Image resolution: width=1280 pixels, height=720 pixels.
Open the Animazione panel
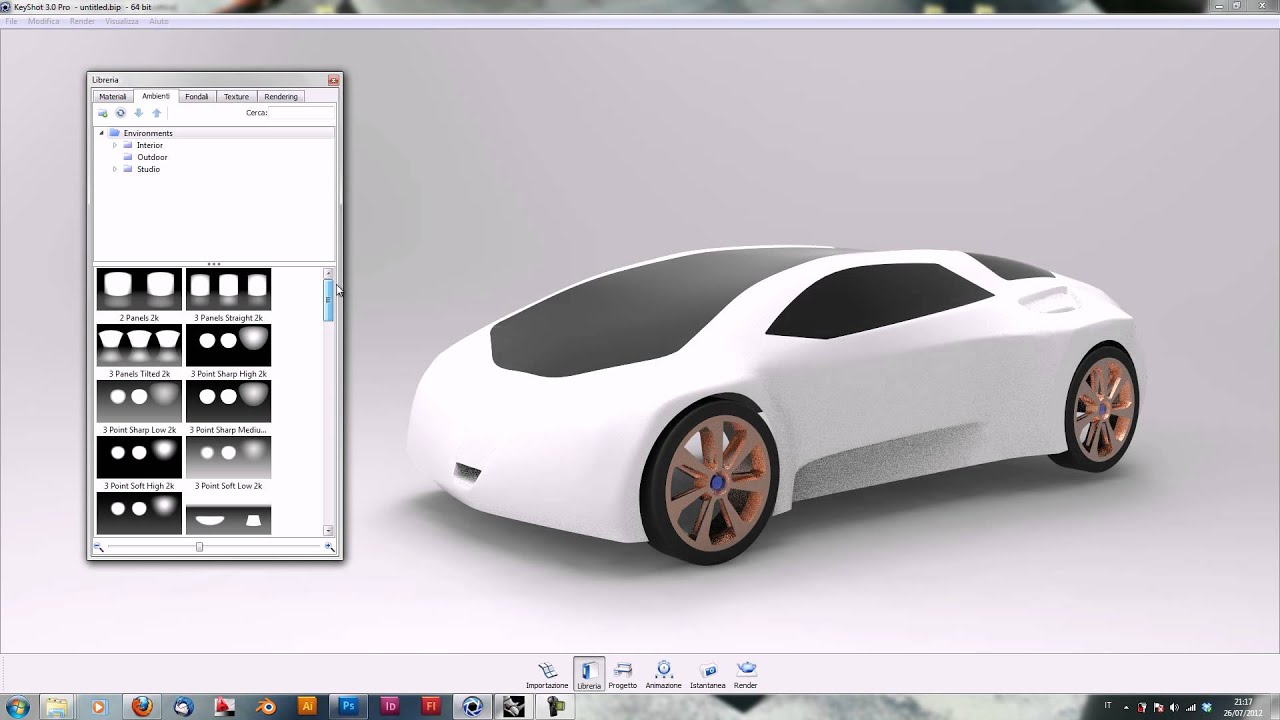[x=663, y=675]
